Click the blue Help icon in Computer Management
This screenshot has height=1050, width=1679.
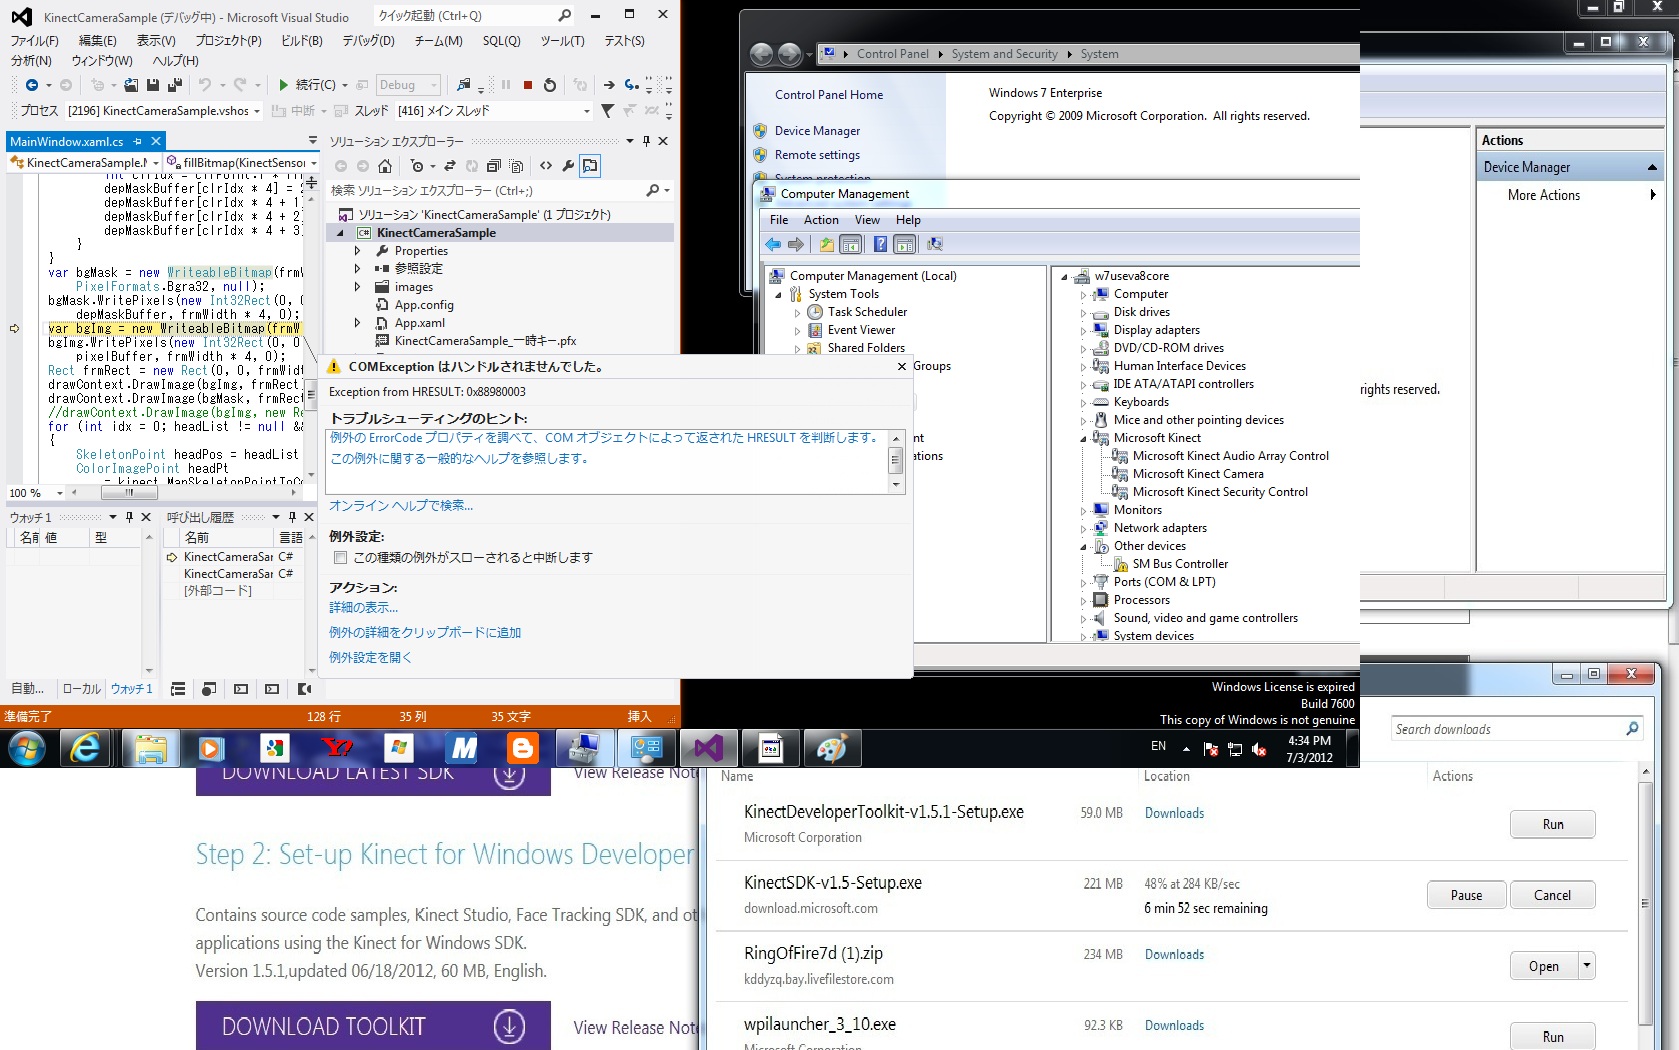point(880,244)
